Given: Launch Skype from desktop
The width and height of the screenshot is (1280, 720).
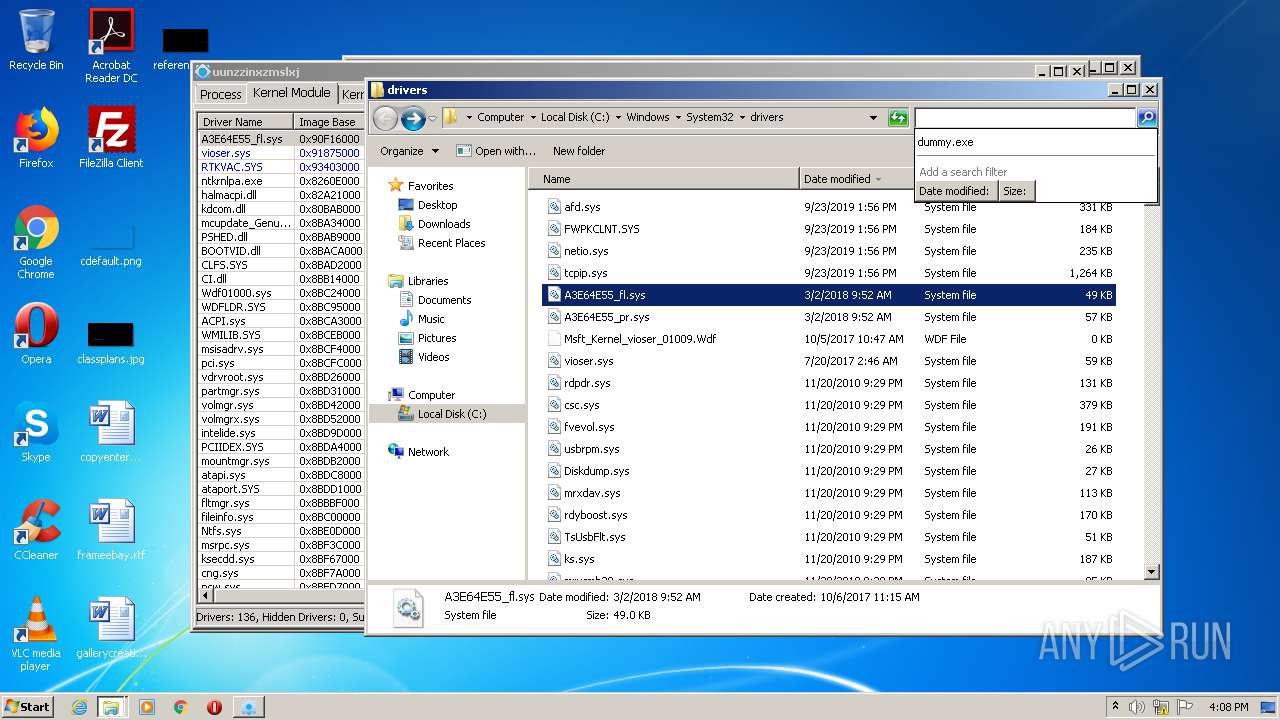Looking at the screenshot, I should click(x=36, y=432).
